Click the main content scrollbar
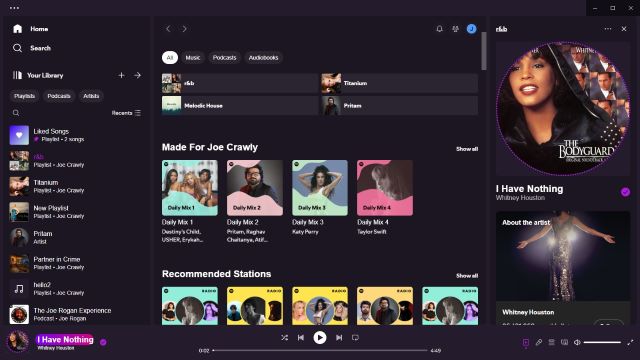The width and height of the screenshot is (640, 360). tap(484, 51)
